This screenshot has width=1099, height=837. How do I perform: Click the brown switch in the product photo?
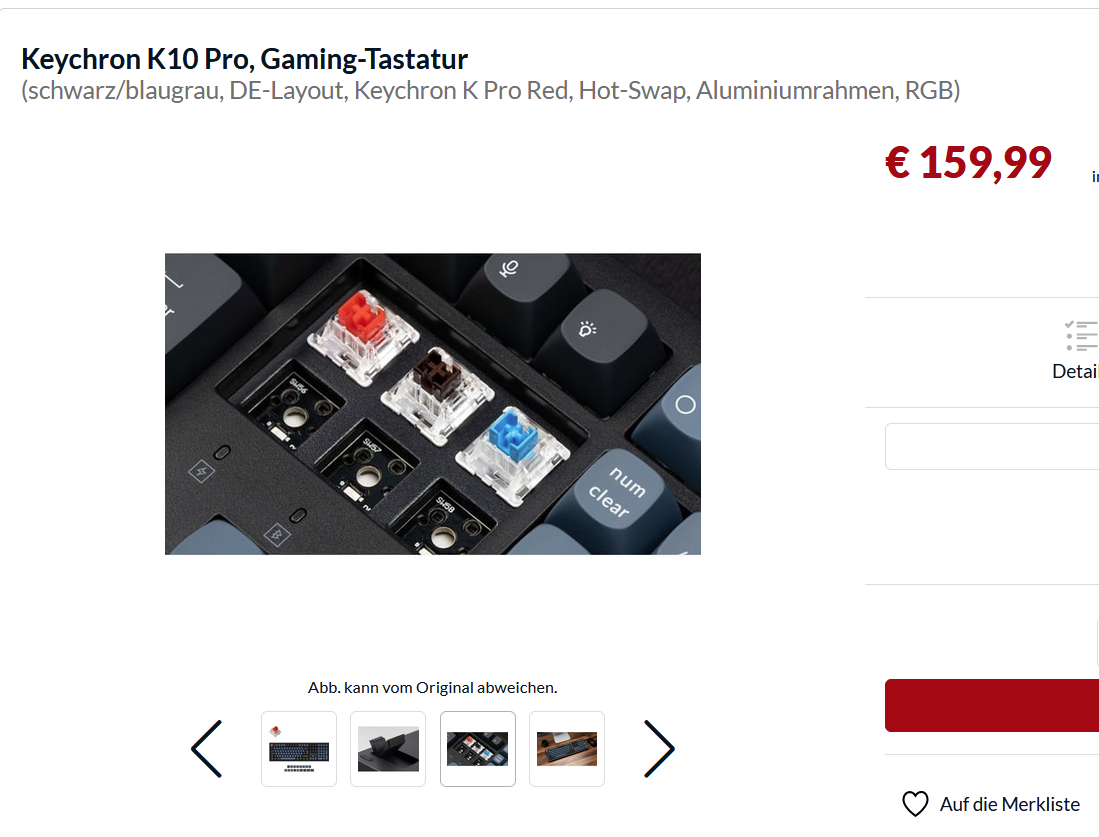pyautogui.click(x=438, y=395)
